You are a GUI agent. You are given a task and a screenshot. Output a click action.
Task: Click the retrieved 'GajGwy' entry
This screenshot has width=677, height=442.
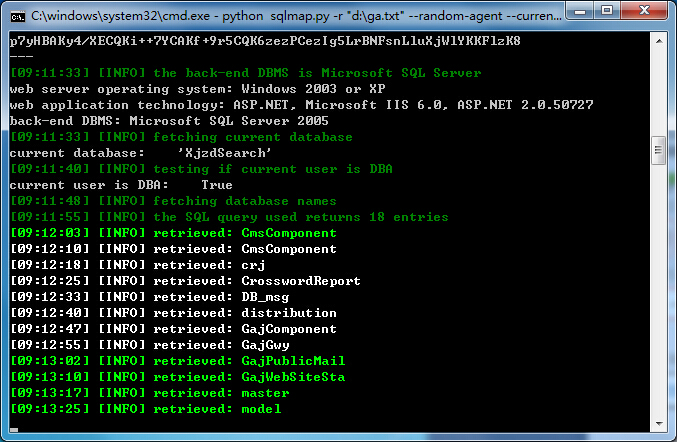click(x=265, y=345)
